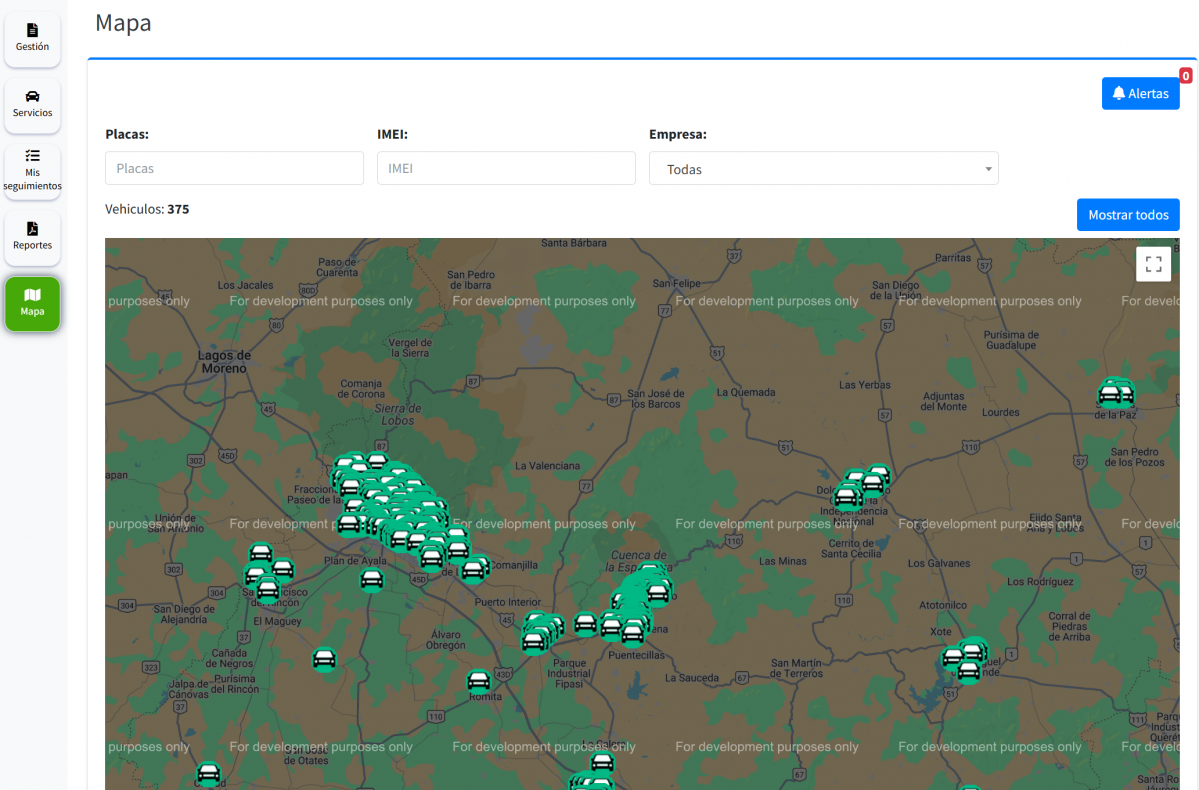The image size is (1199, 790).
Task: Click the Alertas bell button
Action: pos(1140,94)
